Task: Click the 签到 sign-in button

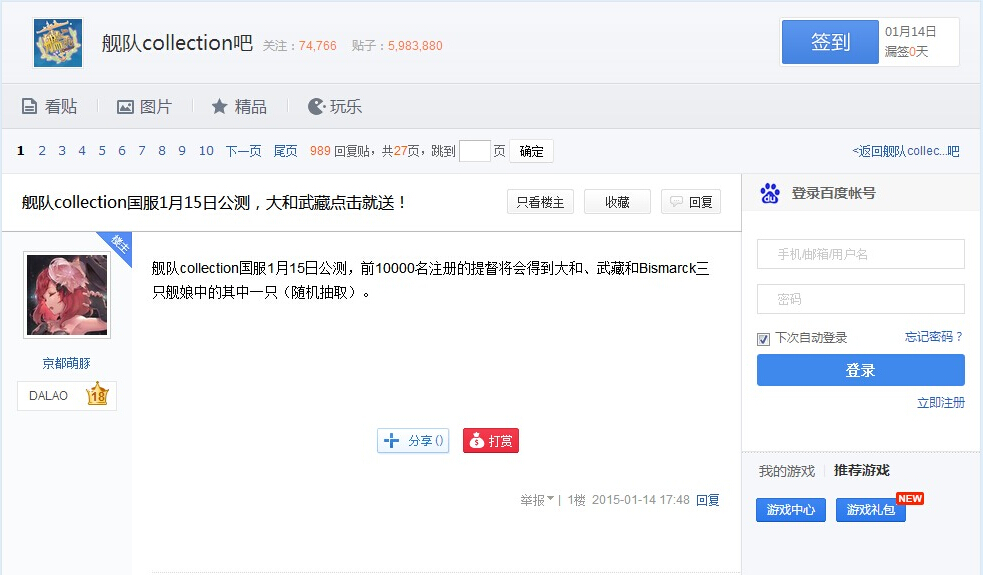Action: 830,42
